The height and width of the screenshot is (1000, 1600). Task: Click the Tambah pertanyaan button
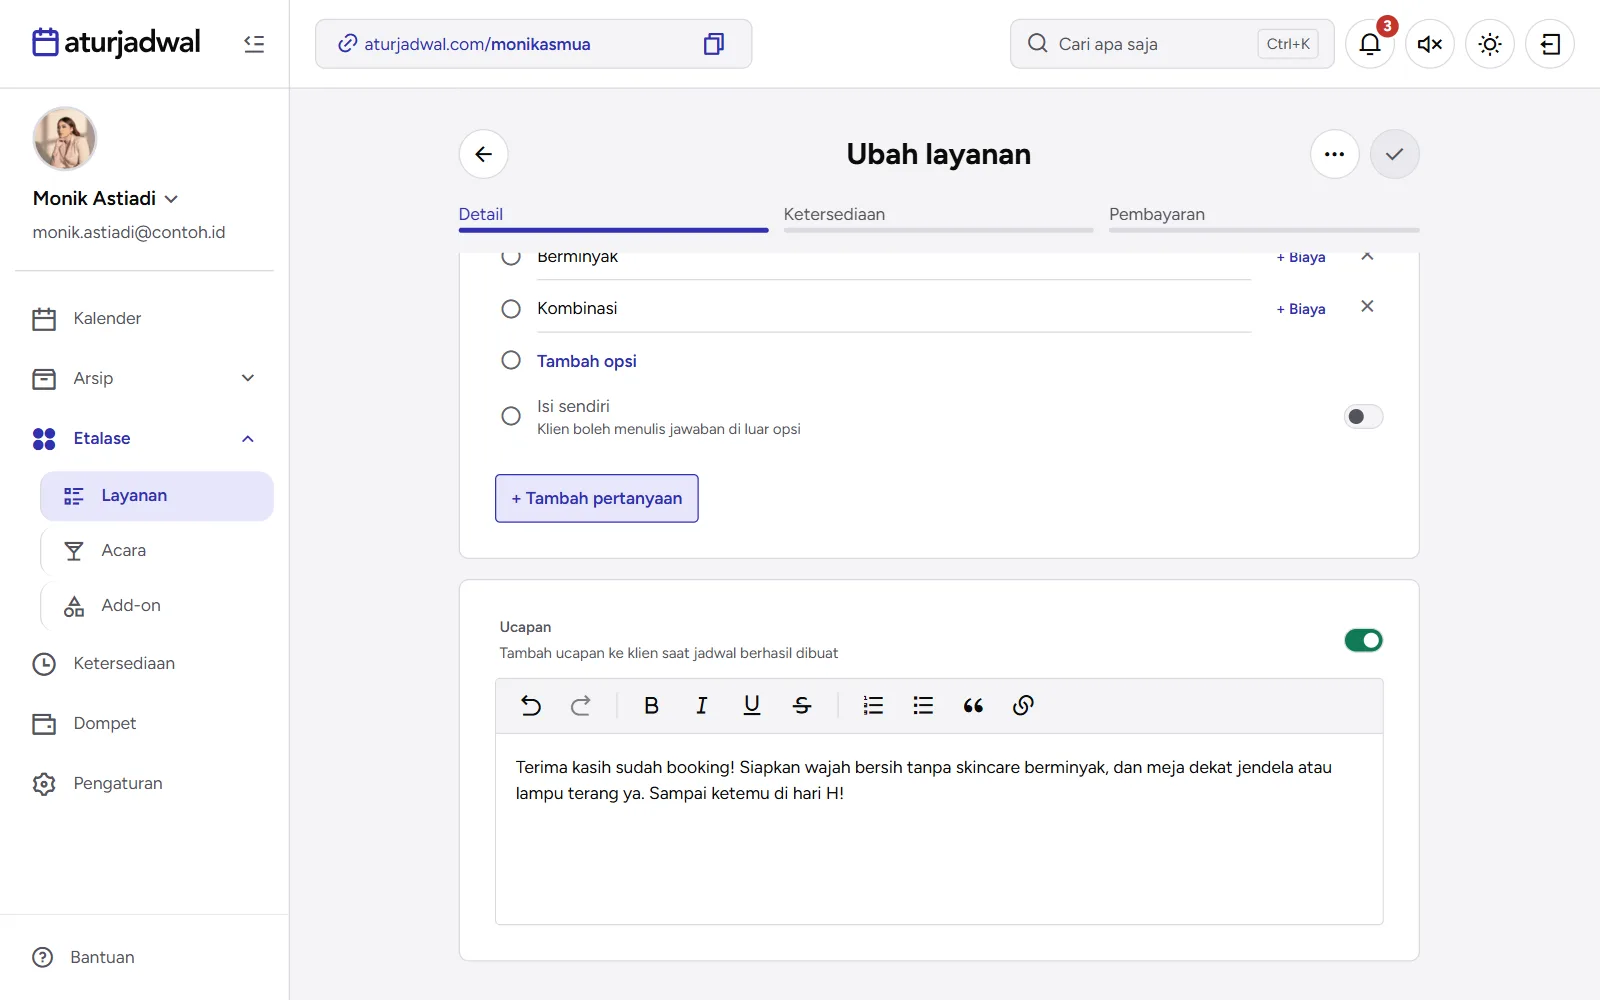[x=597, y=498]
